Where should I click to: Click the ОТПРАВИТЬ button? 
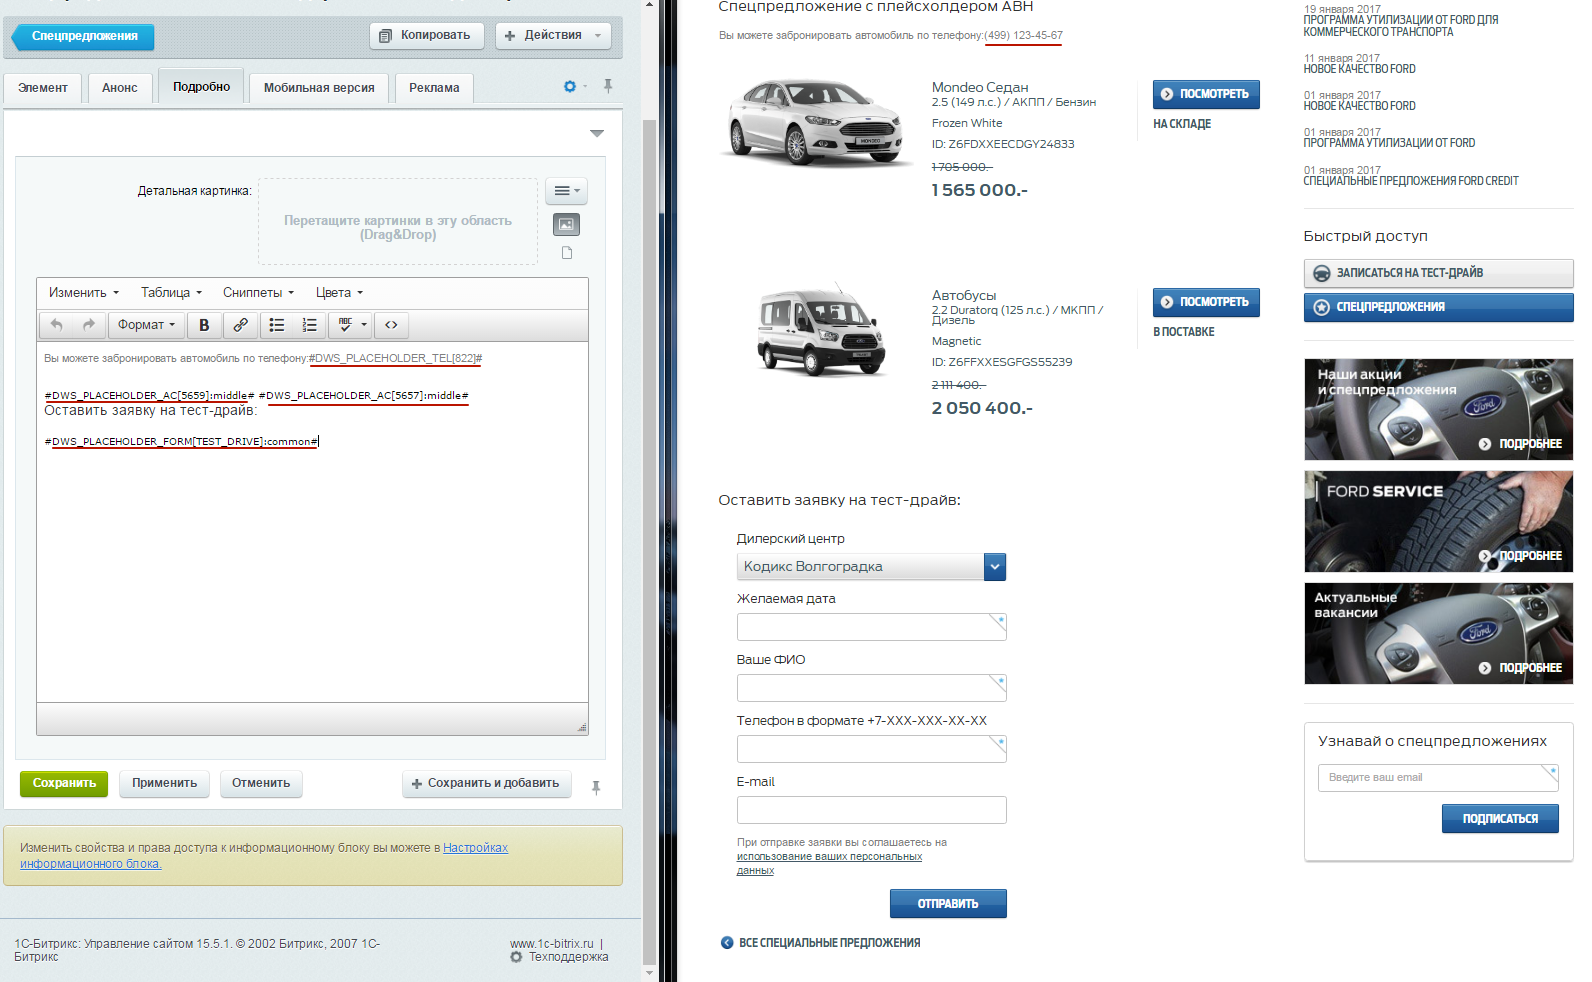[x=948, y=904]
